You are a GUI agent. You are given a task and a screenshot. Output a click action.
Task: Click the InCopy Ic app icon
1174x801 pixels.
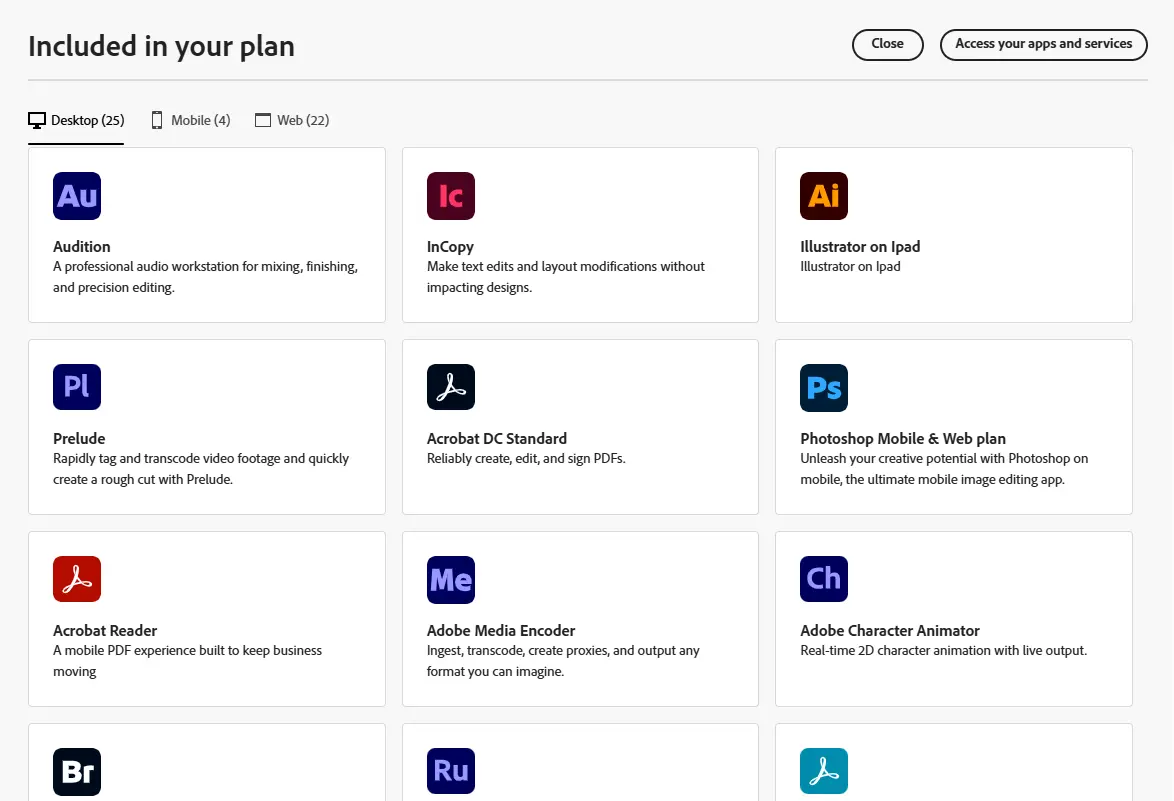(x=451, y=196)
